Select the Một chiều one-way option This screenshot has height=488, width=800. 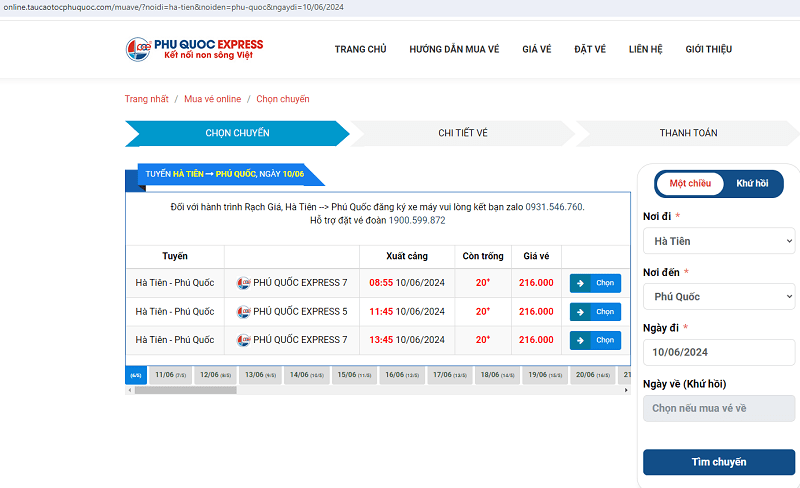[690, 184]
